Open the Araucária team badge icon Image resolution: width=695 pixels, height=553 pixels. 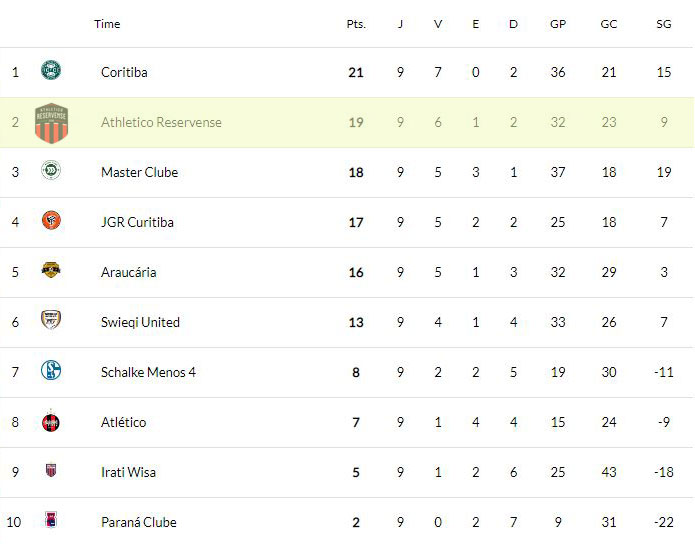pyautogui.click(x=51, y=270)
